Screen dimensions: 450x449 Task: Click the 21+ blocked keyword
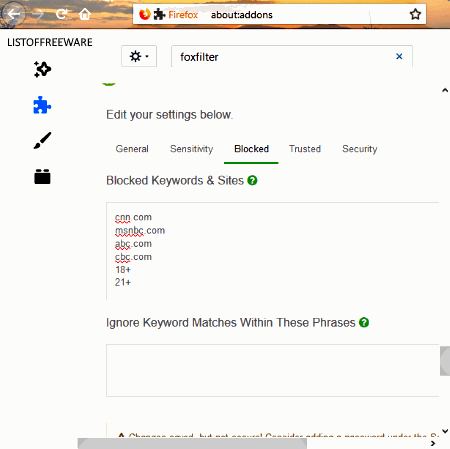[123, 282]
